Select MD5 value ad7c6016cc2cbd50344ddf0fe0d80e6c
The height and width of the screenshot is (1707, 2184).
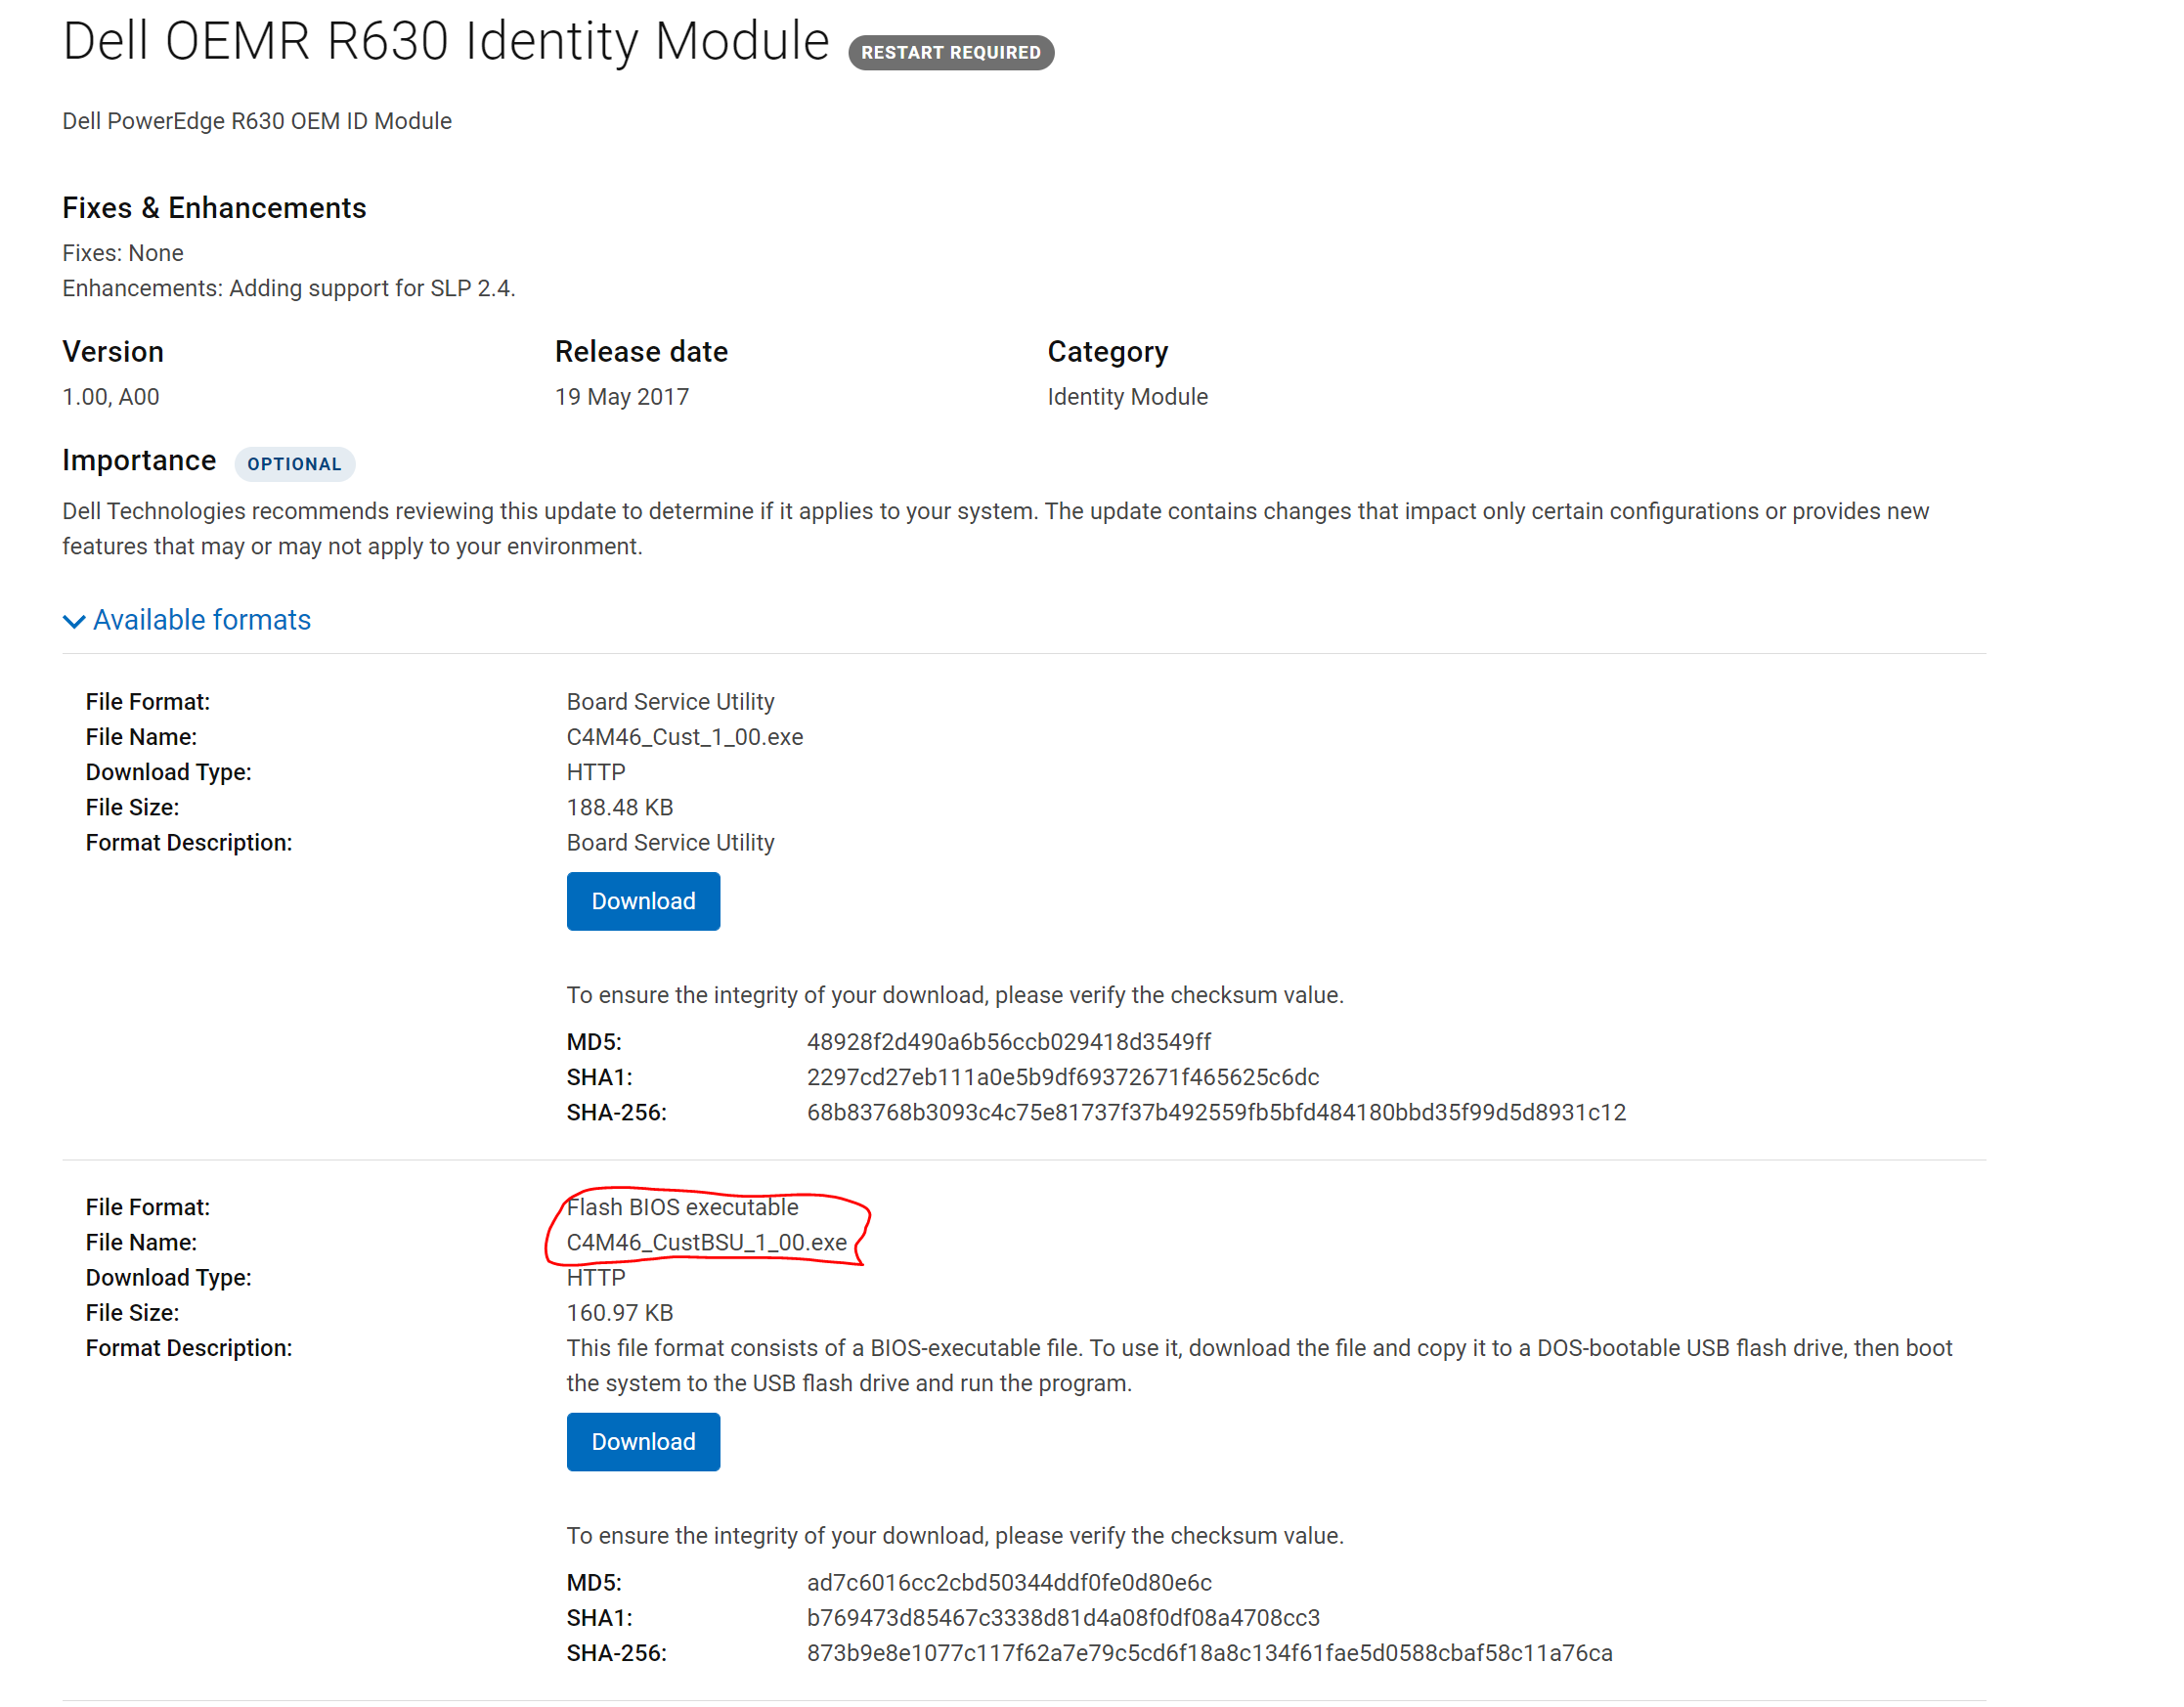click(x=1010, y=1584)
